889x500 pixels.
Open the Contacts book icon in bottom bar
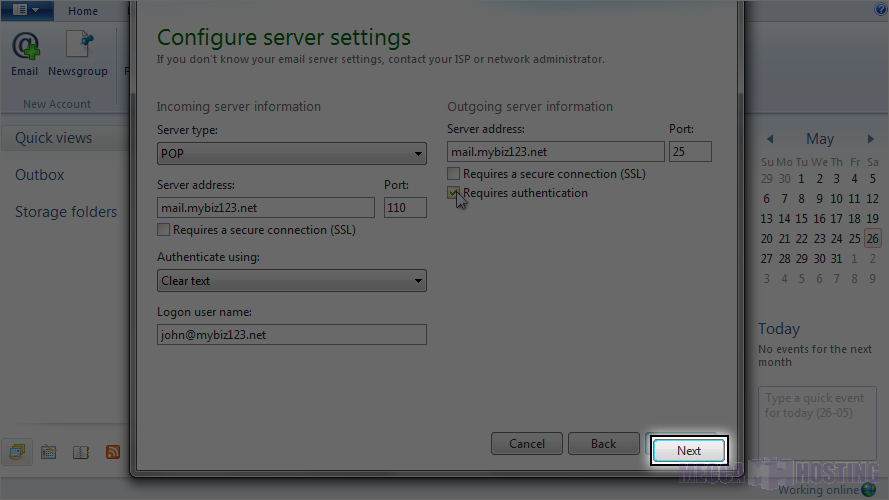pyautogui.click(x=81, y=452)
